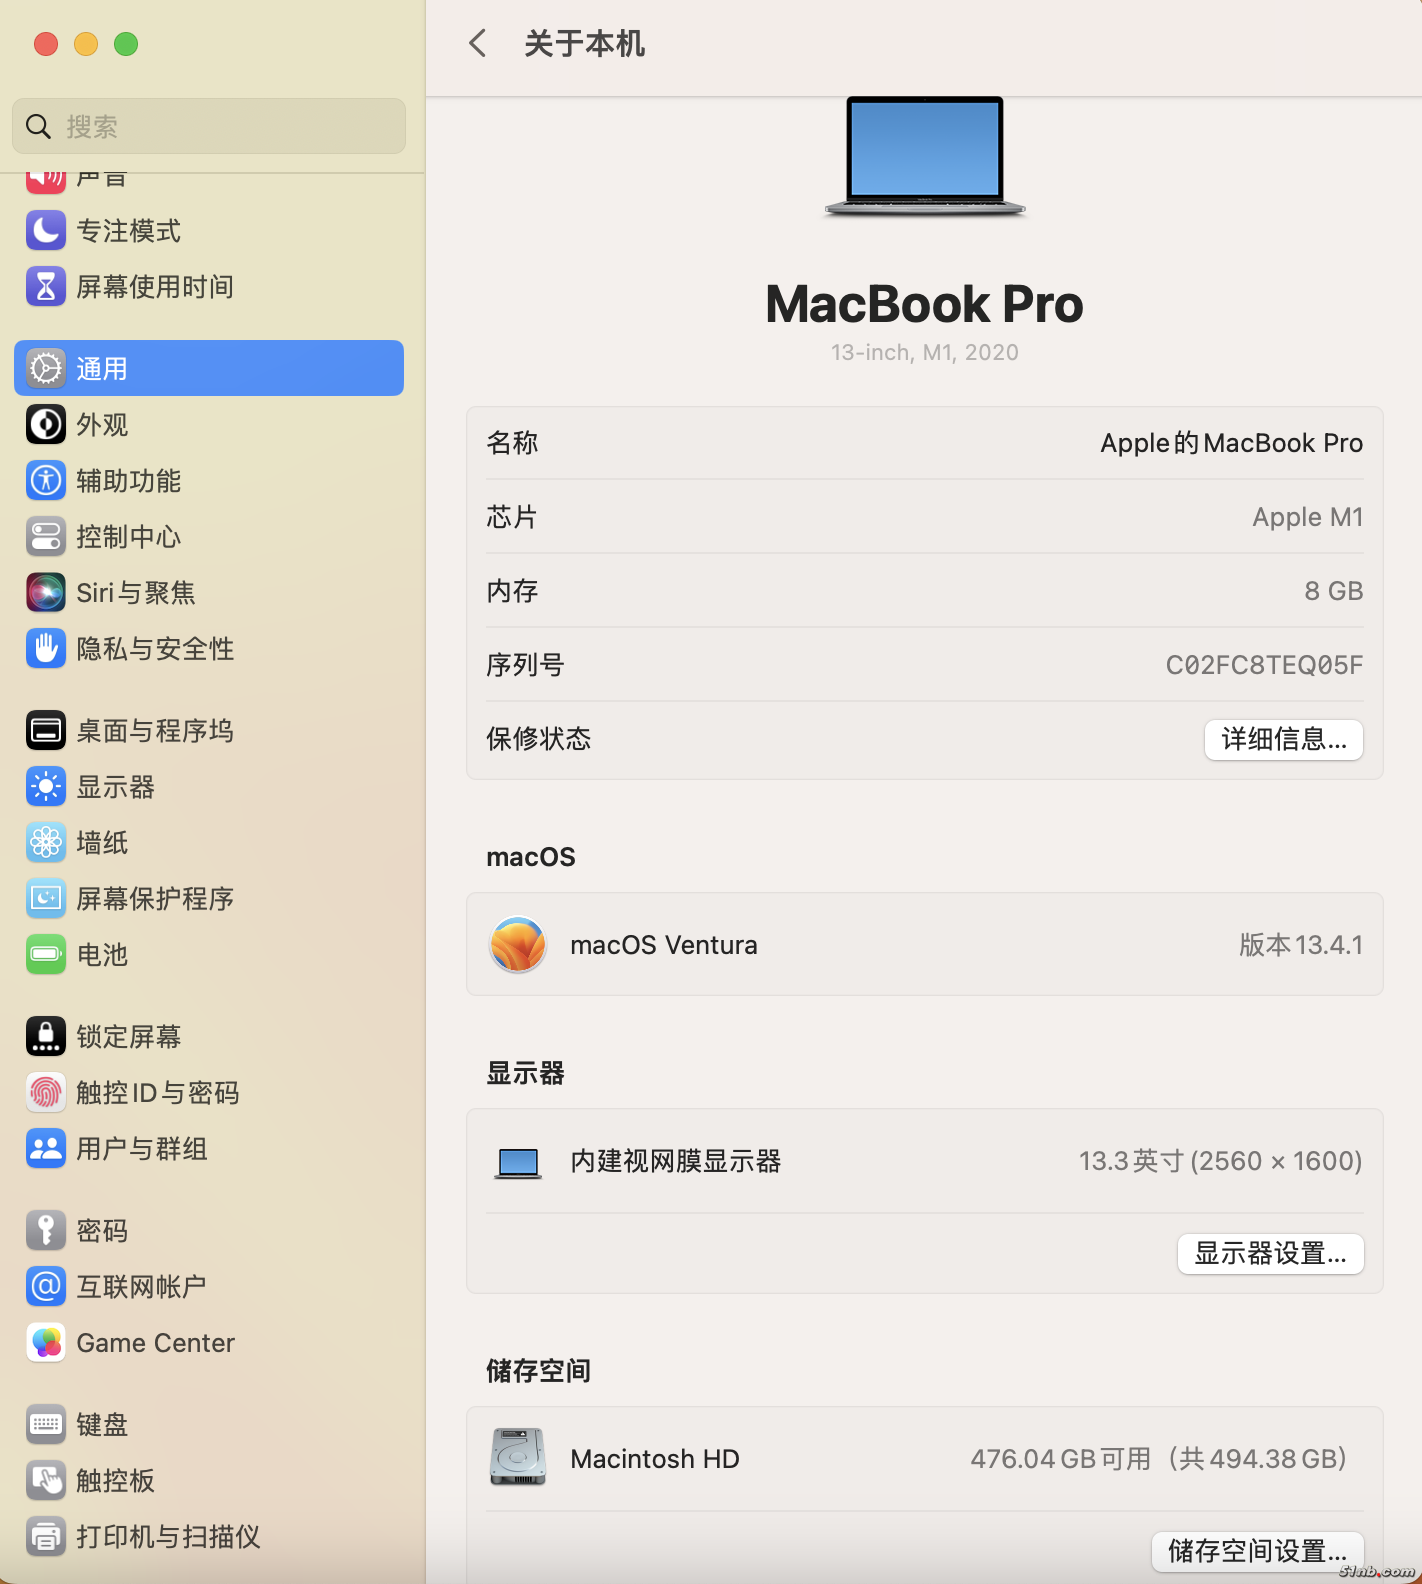
Task: Open Privacy & Security hand icon
Action: 46,649
